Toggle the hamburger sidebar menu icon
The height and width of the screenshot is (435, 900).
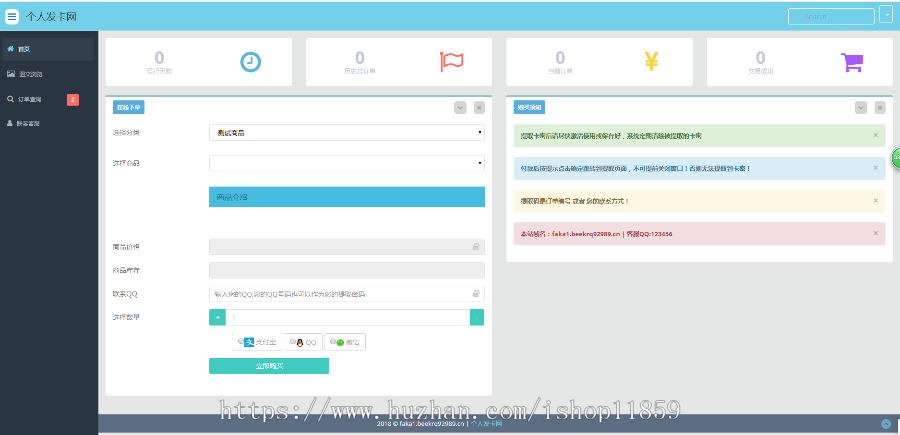pyautogui.click(x=11, y=16)
